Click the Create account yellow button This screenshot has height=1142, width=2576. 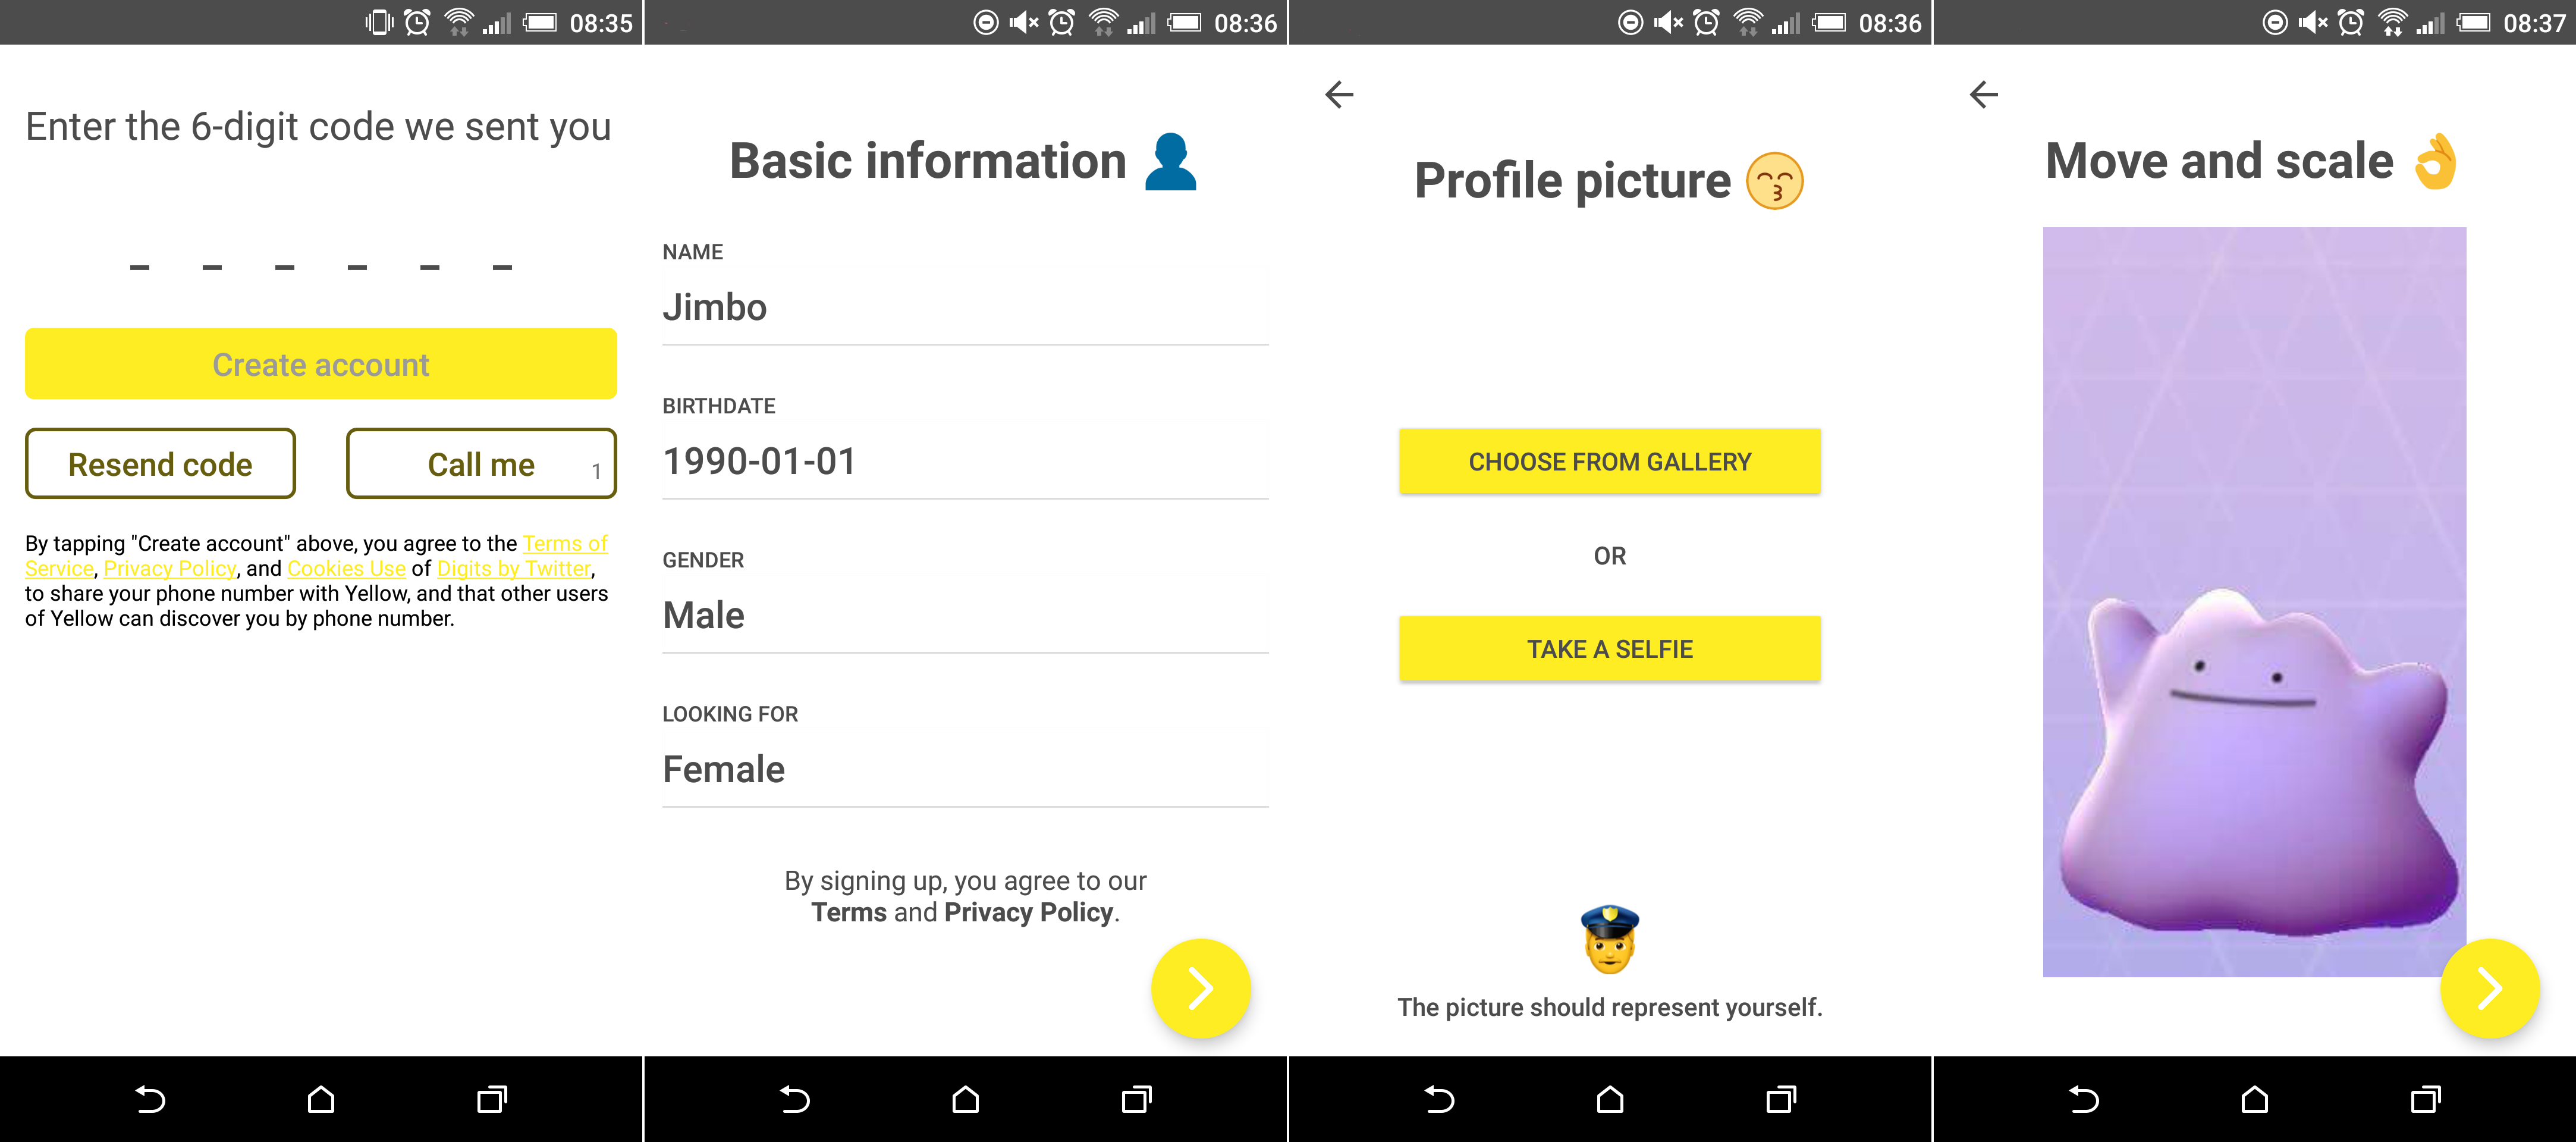[x=322, y=363]
